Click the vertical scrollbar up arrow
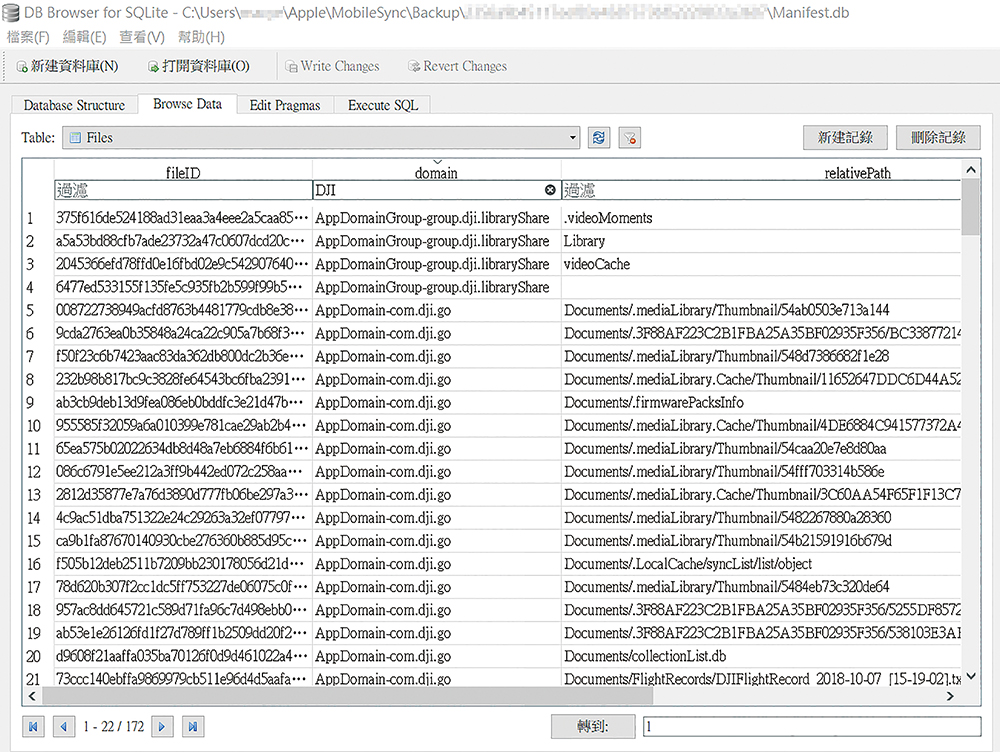1000x752 pixels. click(971, 170)
